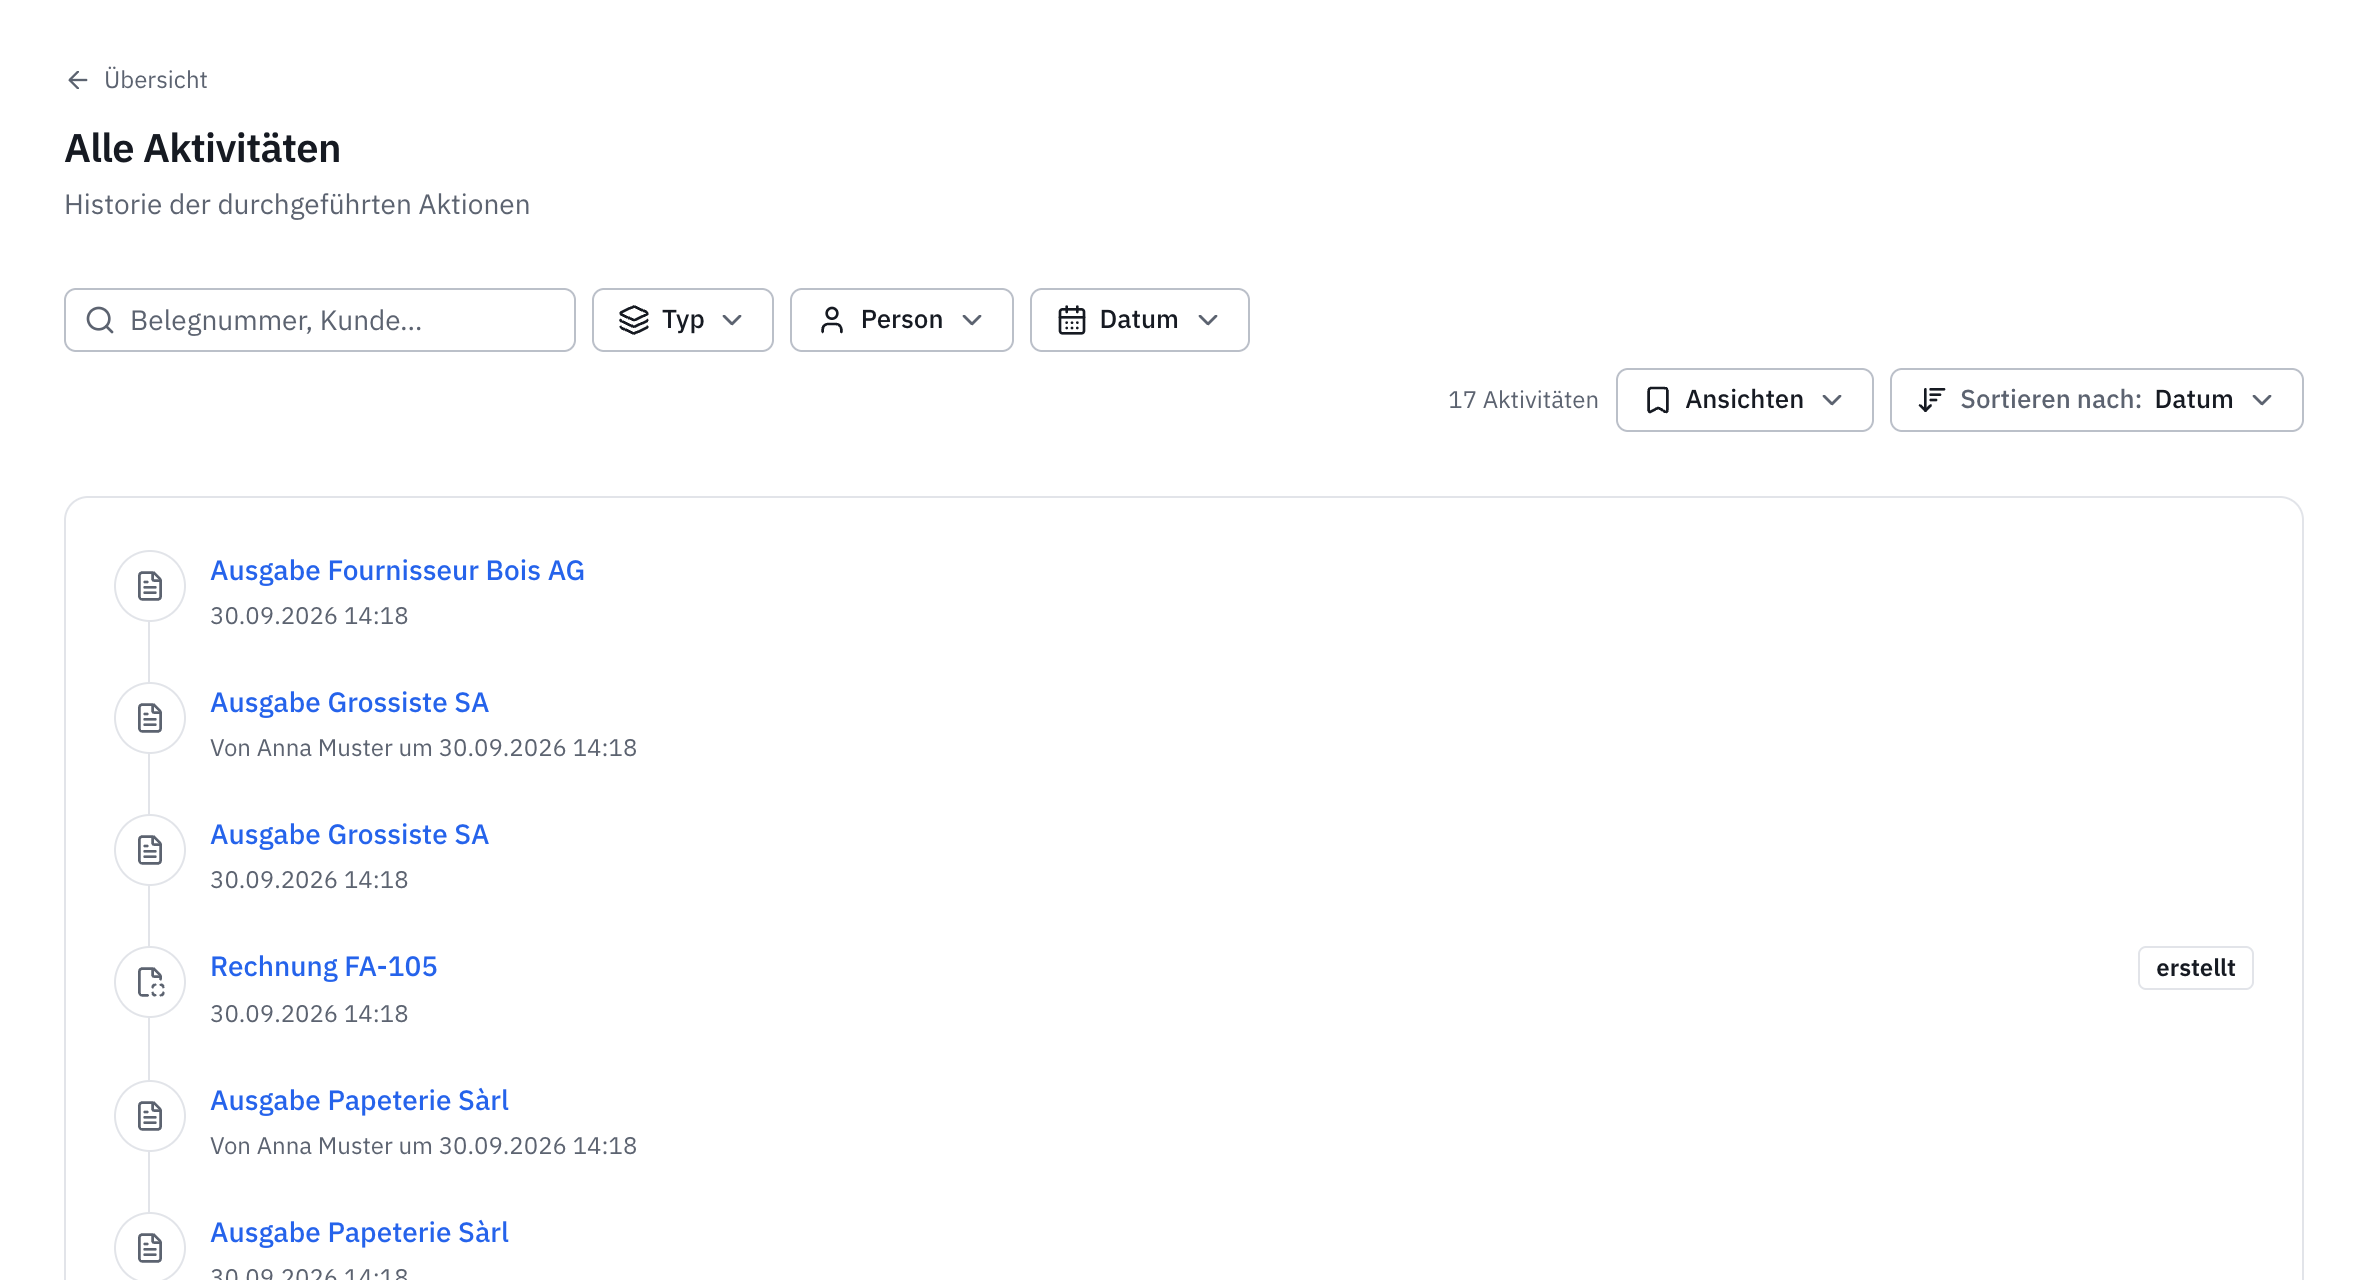
Task: Click the document icon for Ausgabe Fournisseur Bois AG
Action: click(x=150, y=586)
